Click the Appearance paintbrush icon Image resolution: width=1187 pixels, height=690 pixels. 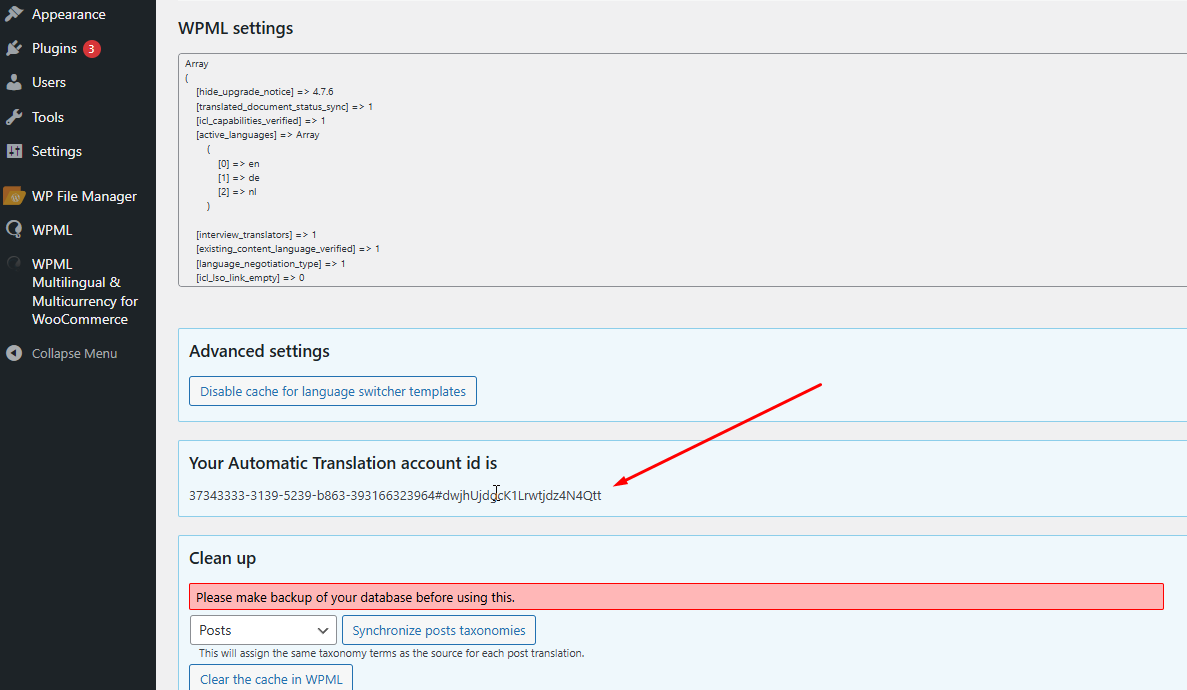point(14,15)
